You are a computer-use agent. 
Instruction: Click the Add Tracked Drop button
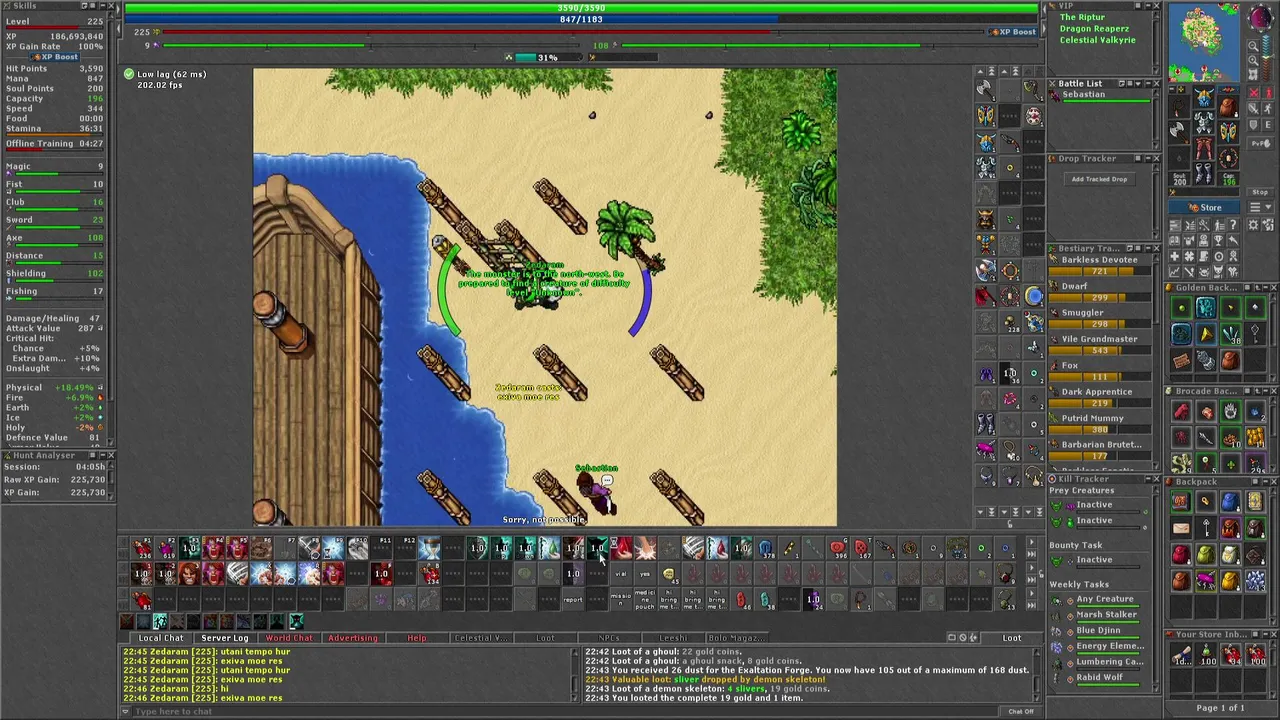[x=1099, y=180]
